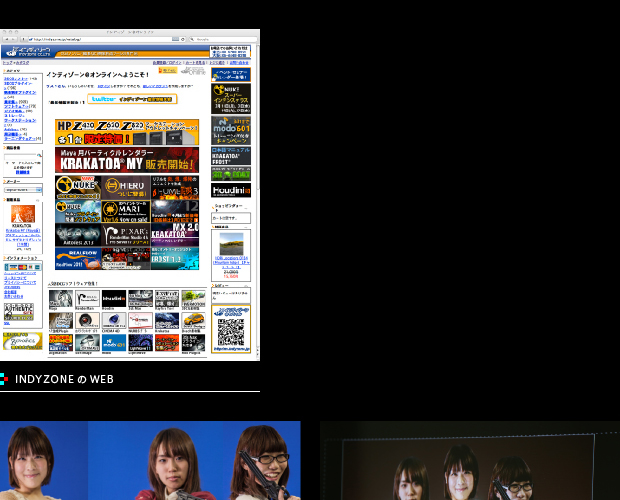620x500 pixels.
Task: Click the product search box in left sidebar
Action: 20,156
